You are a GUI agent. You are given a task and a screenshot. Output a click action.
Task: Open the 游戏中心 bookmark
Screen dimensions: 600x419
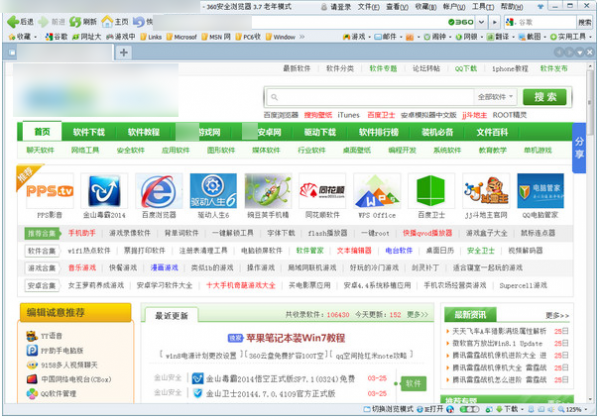(x=121, y=37)
